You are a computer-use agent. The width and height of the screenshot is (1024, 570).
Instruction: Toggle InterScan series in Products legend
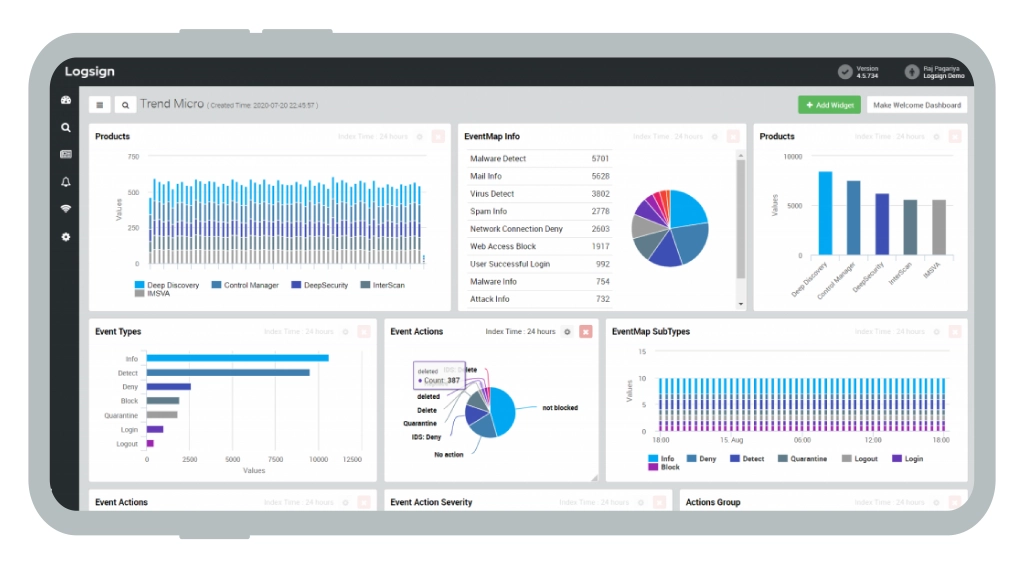383,285
